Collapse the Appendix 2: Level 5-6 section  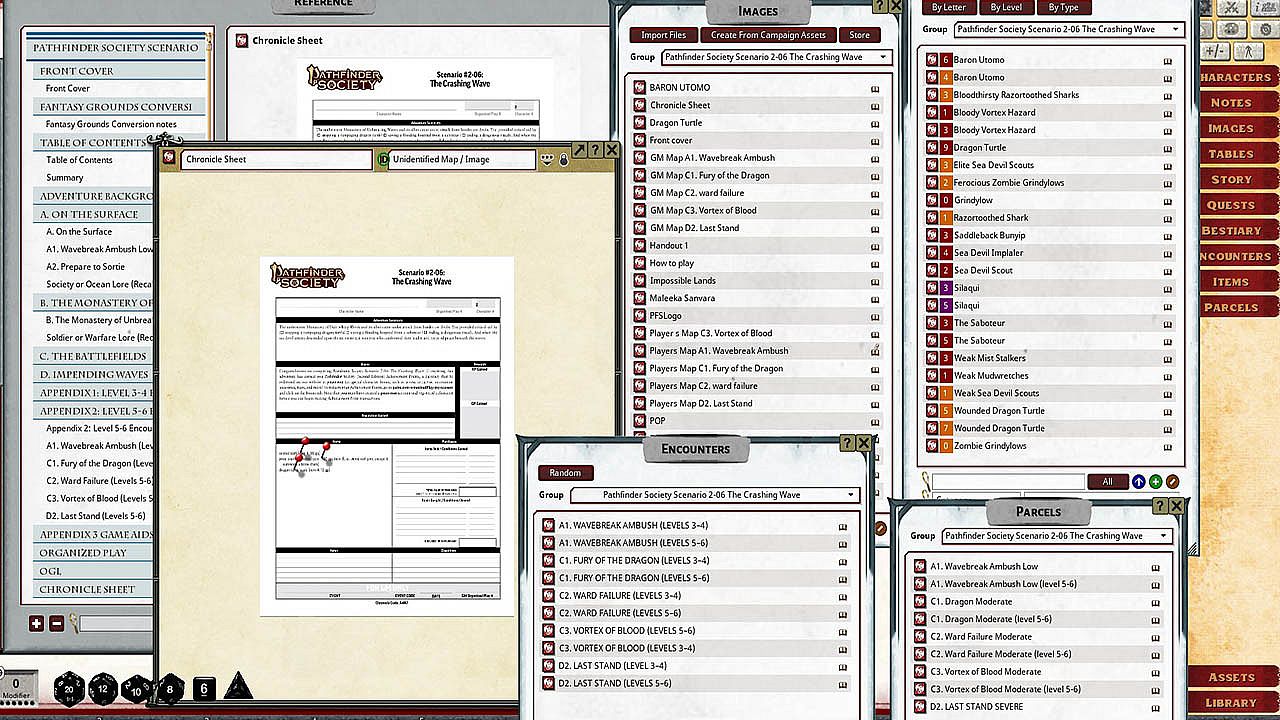95,411
